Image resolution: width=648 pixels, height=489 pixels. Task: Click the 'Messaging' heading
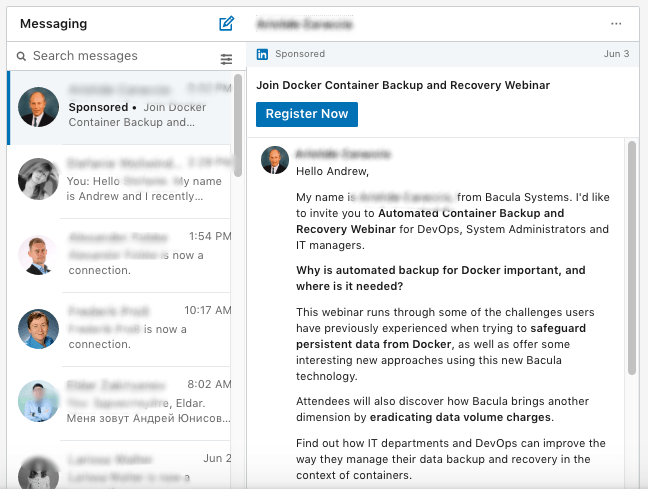pyautogui.click(x=54, y=24)
